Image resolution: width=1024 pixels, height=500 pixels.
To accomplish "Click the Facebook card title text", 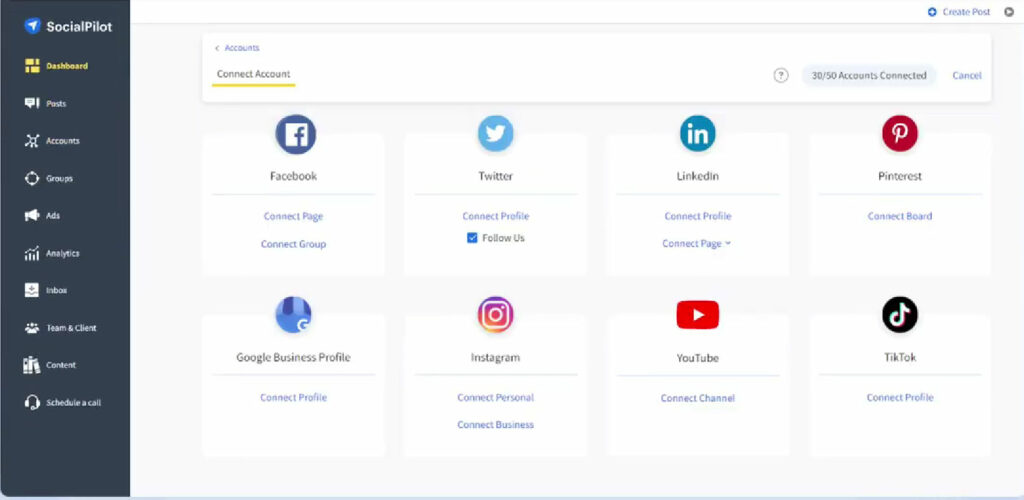I will point(293,176).
